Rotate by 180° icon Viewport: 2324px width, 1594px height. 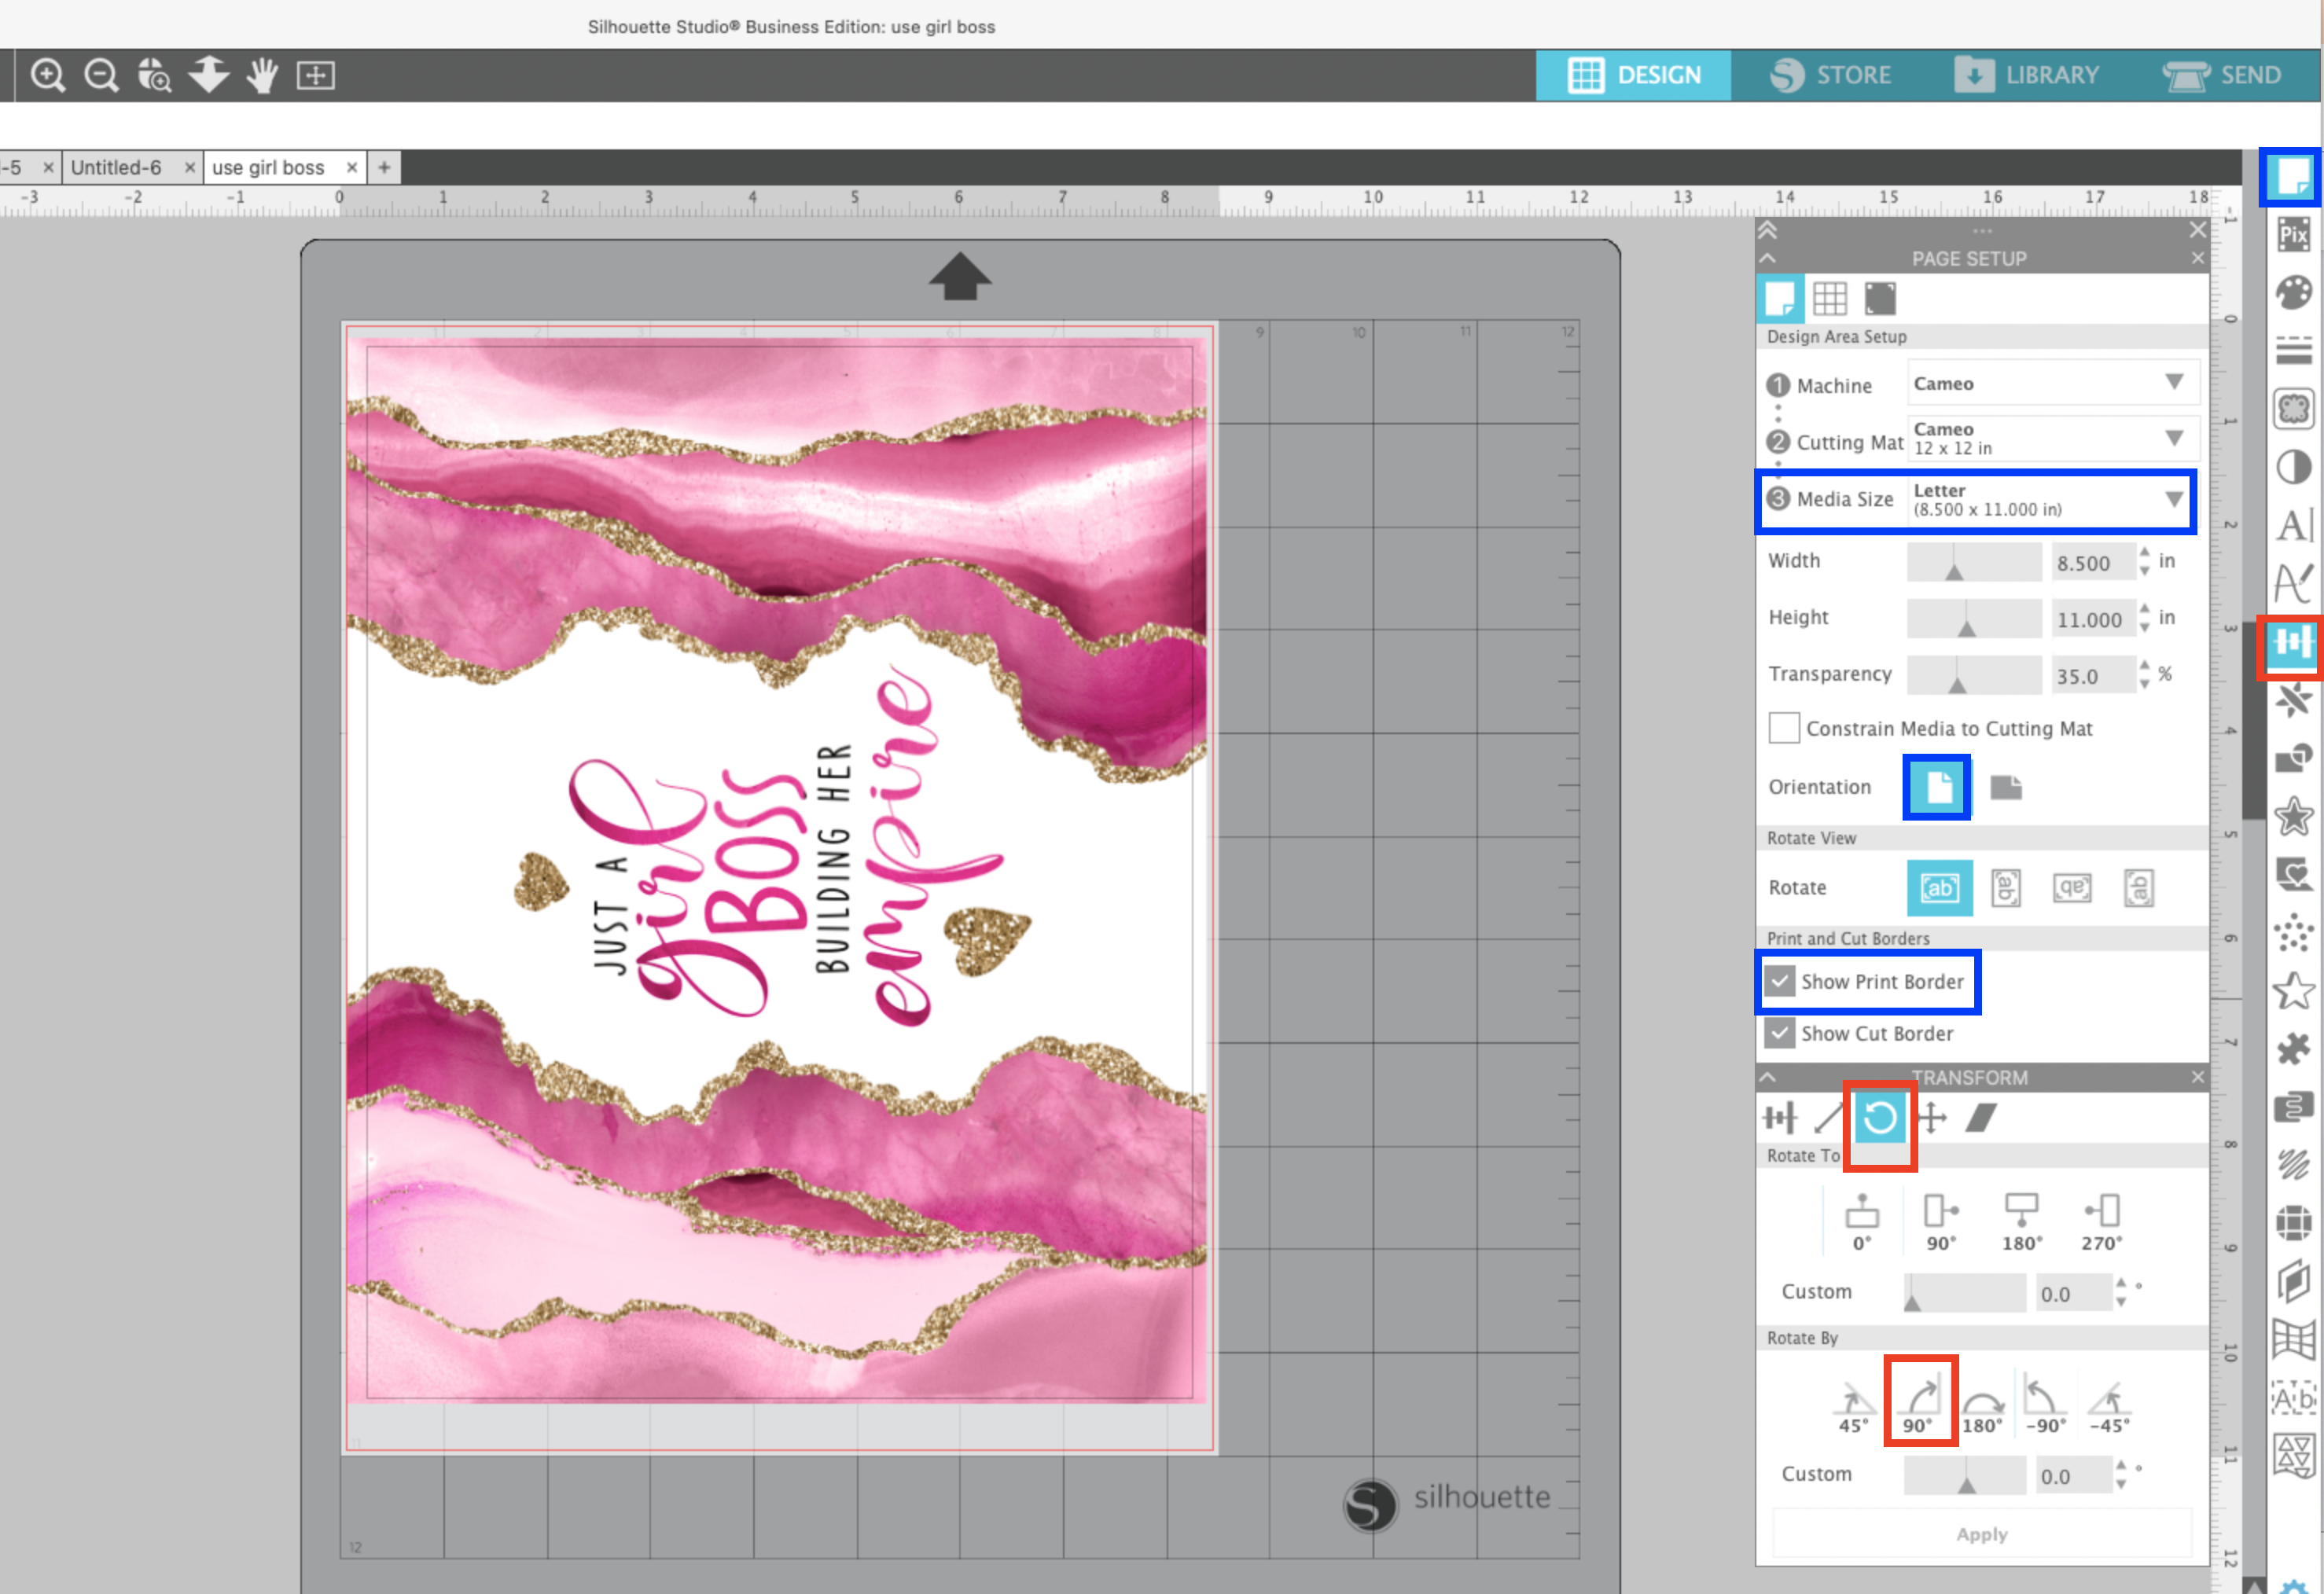[x=1982, y=1410]
